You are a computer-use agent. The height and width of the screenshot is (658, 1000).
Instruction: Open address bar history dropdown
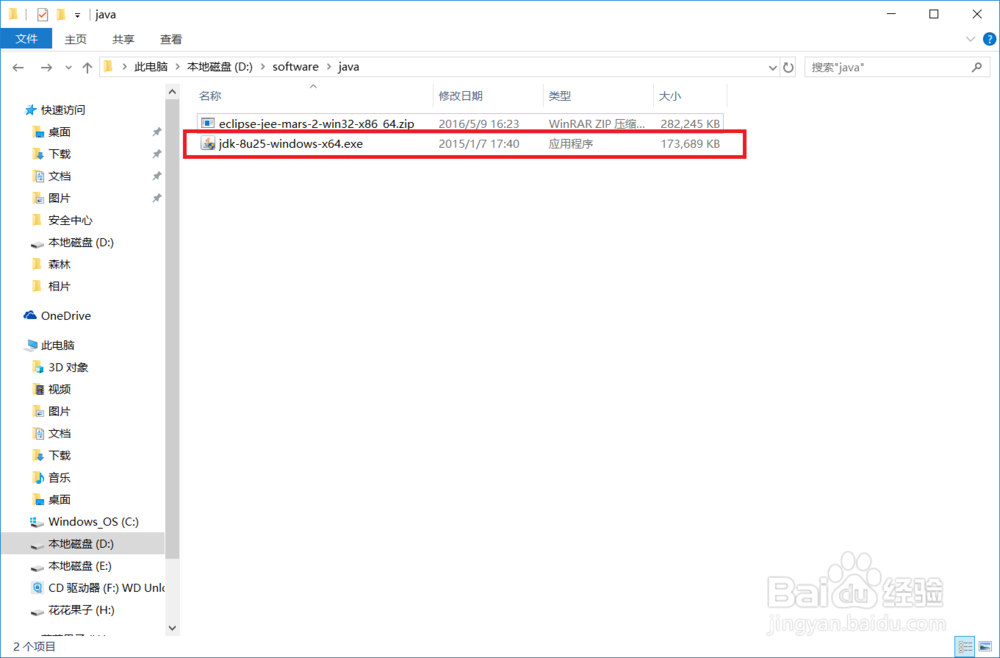pos(772,68)
